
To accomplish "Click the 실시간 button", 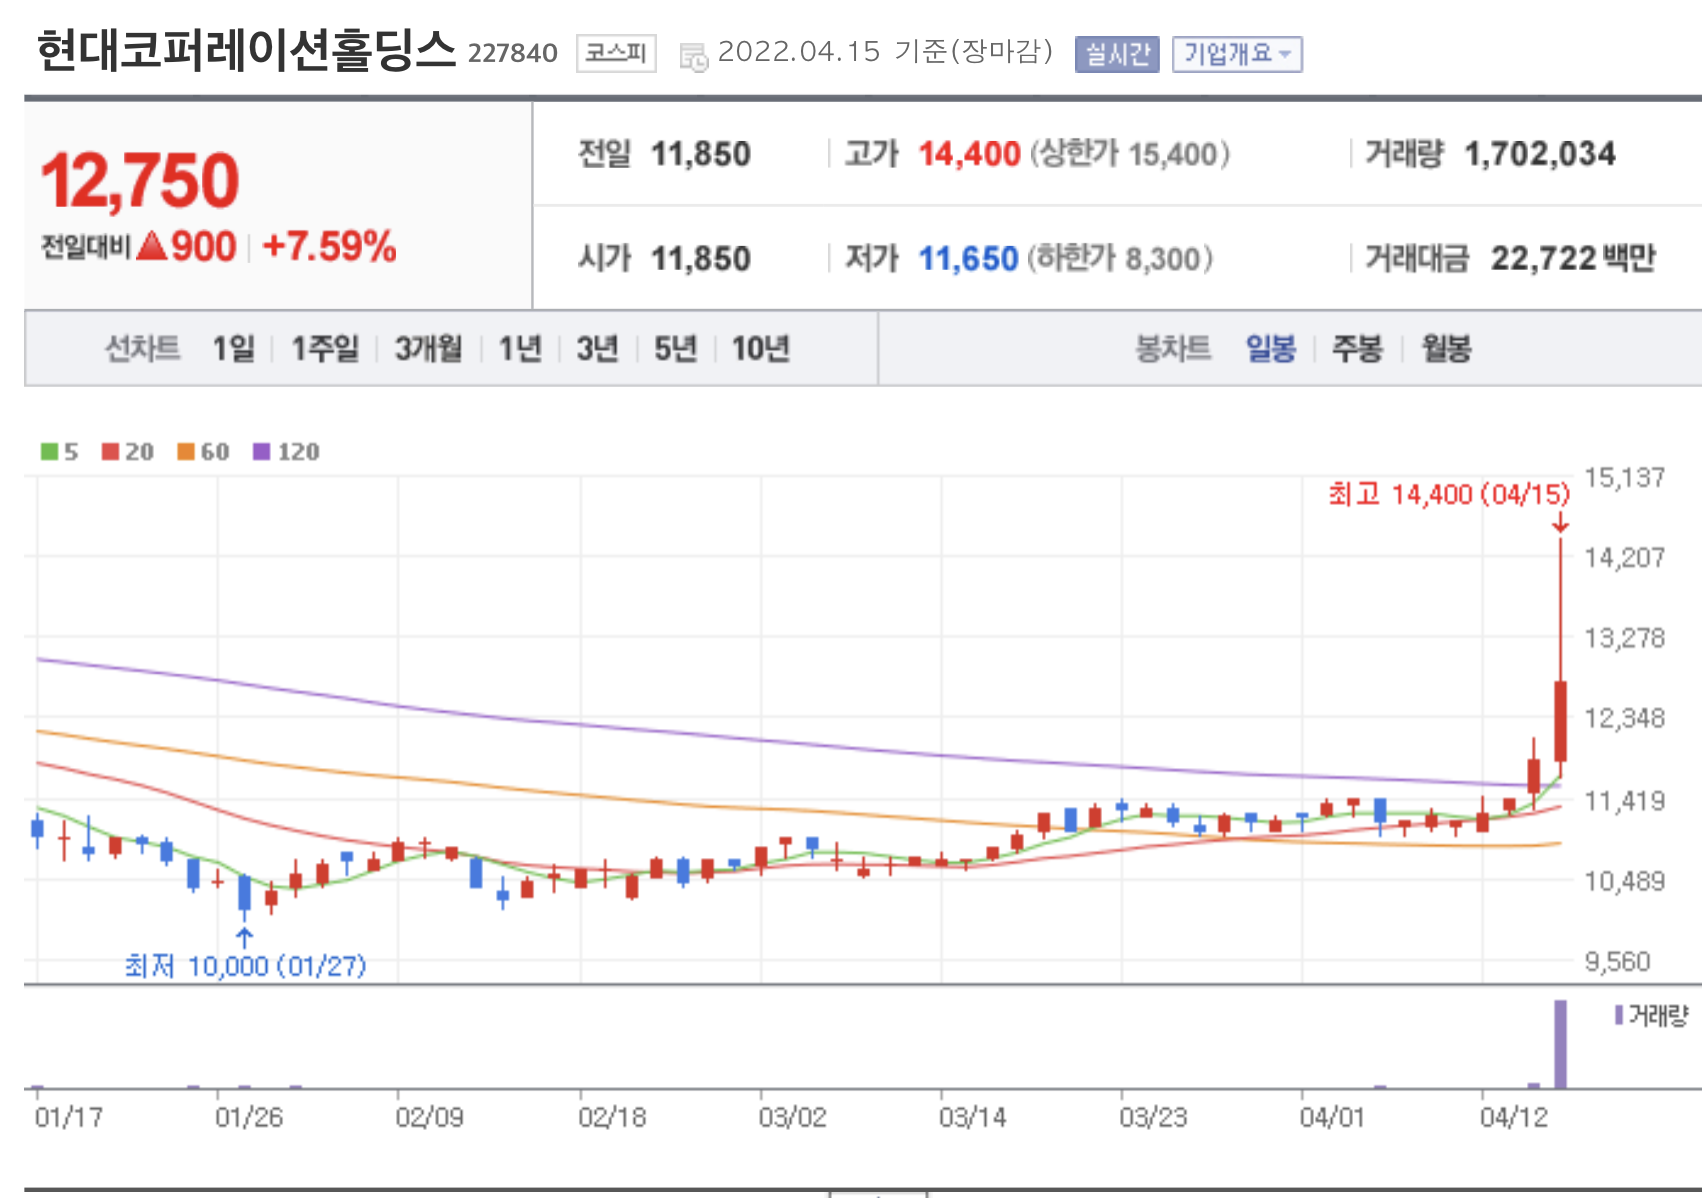I will point(1117,54).
